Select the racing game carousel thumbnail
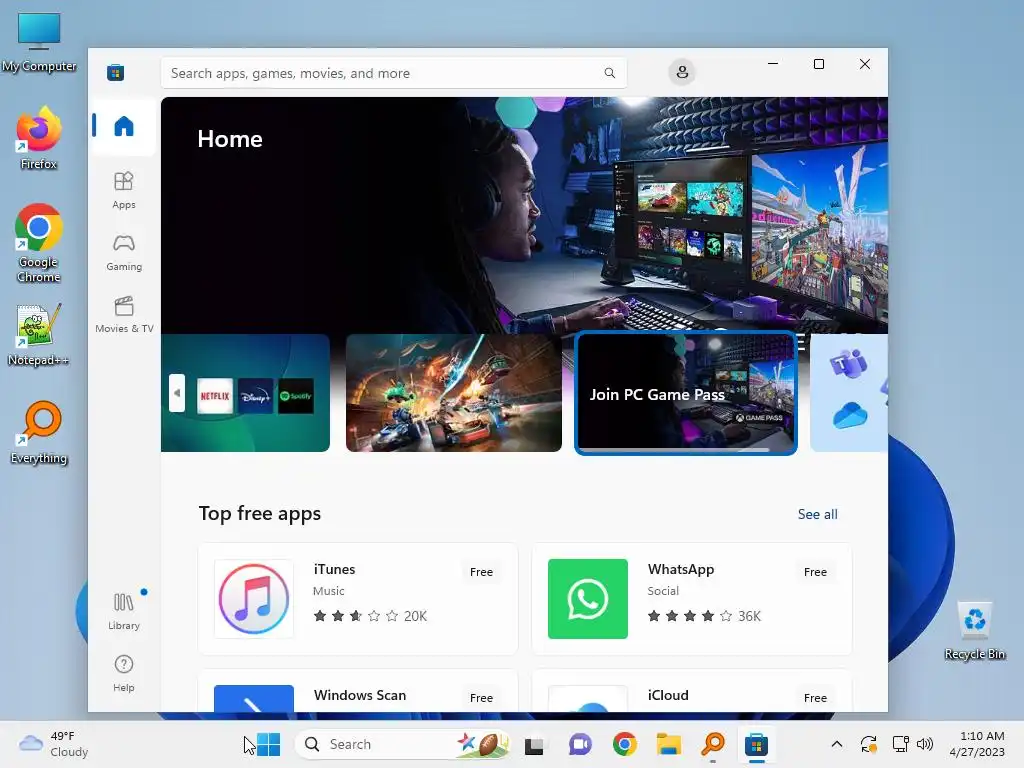This screenshot has height=768, width=1024. [x=454, y=393]
